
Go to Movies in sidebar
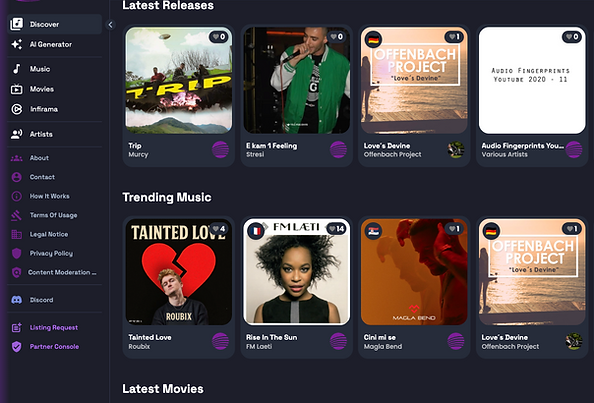pyautogui.click(x=55, y=89)
